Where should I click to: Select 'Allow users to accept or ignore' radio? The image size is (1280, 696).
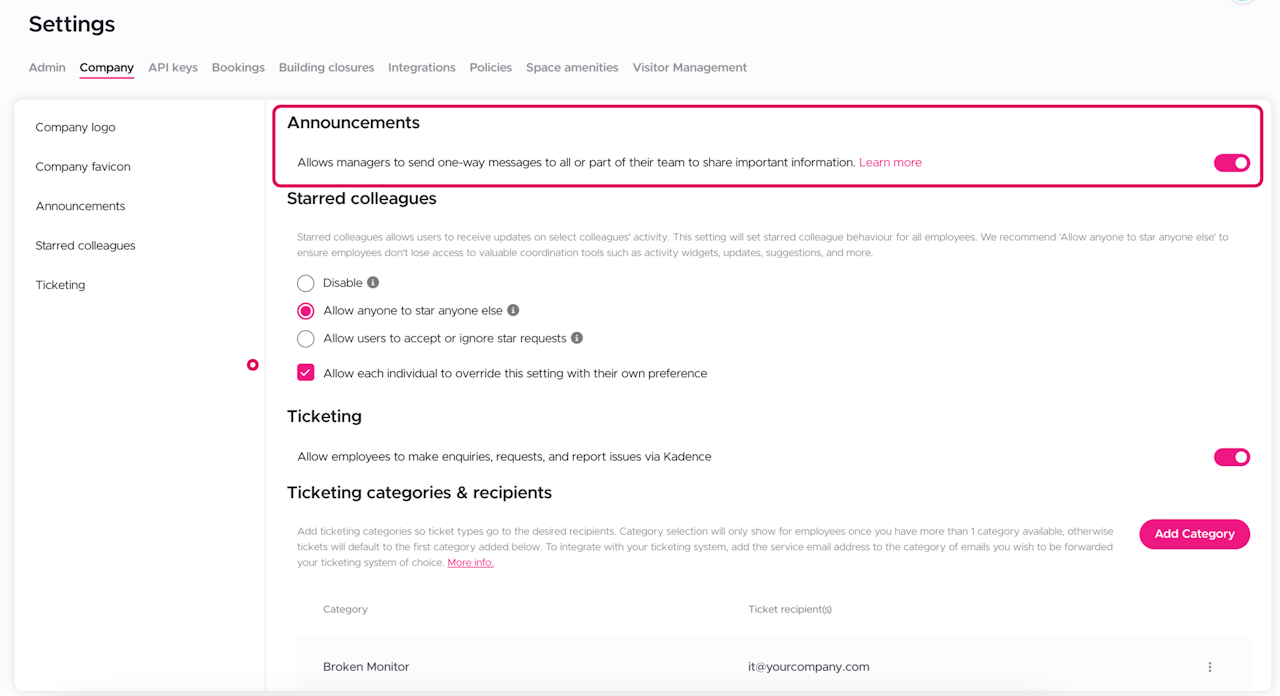pyautogui.click(x=306, y=339)
